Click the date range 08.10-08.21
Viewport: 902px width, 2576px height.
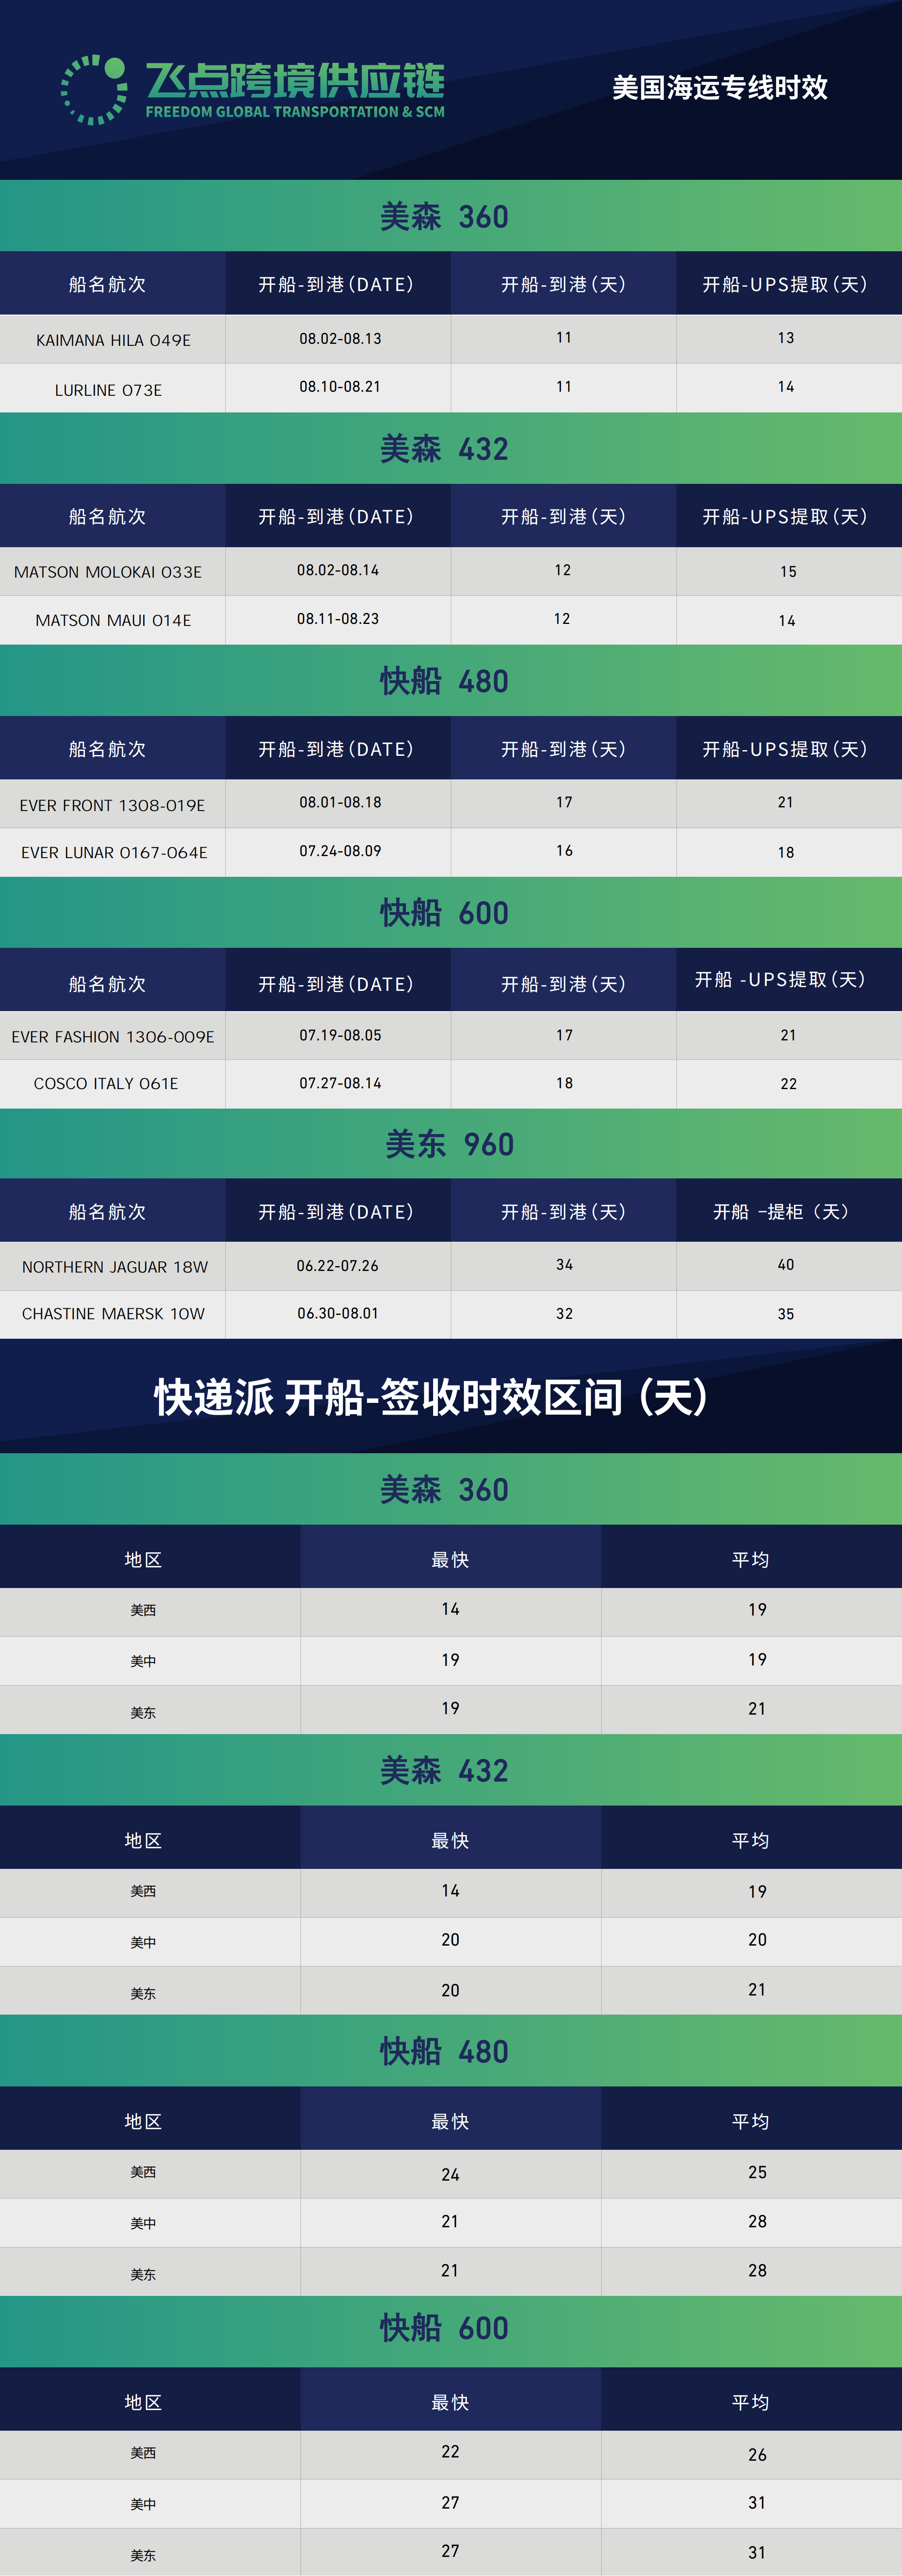tap(340, 387)
